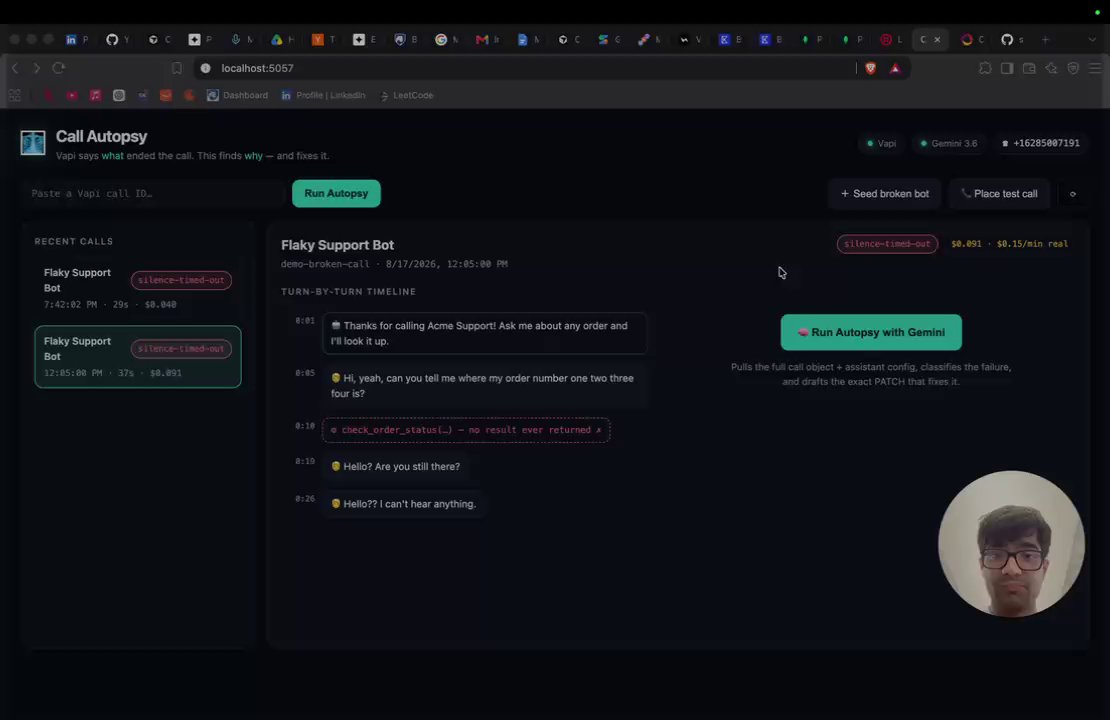Switch to the LinkedIn browser tab
This screenshot has height=720, width=1110.
click(x=76, y=40)
